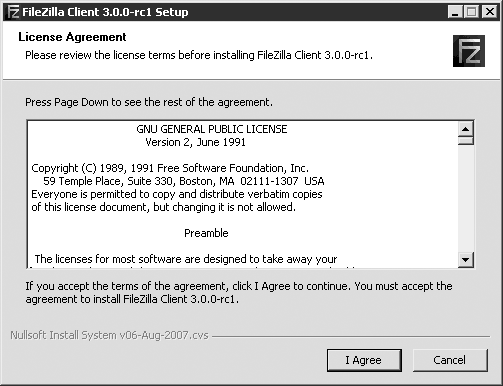Close the FileZilla Setup window
503x386 pixels.
tap(490, 12)
